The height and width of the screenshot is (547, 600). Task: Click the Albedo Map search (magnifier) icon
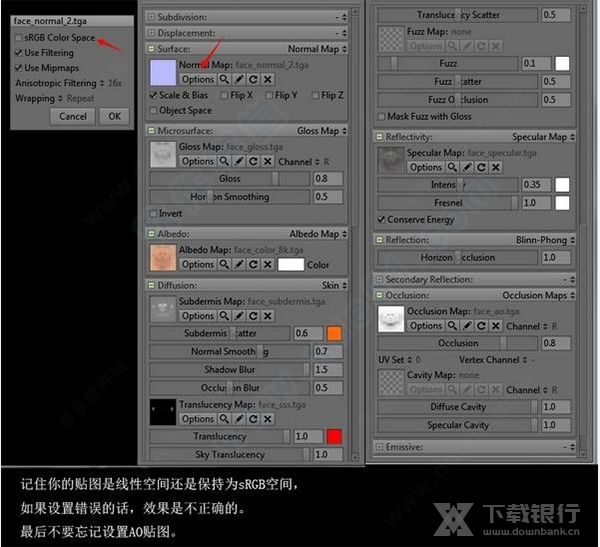[225, 265]
